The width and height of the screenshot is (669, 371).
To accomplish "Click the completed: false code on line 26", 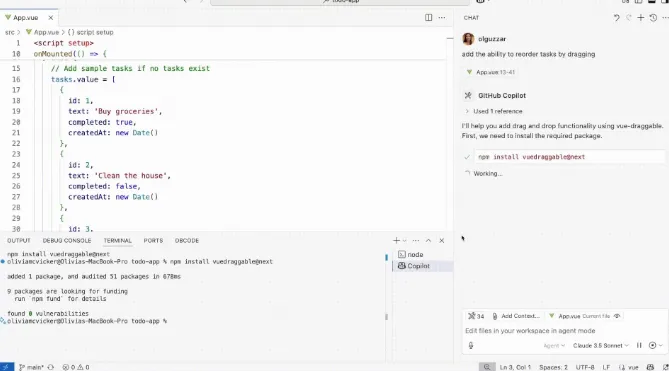I will point(104,186).
